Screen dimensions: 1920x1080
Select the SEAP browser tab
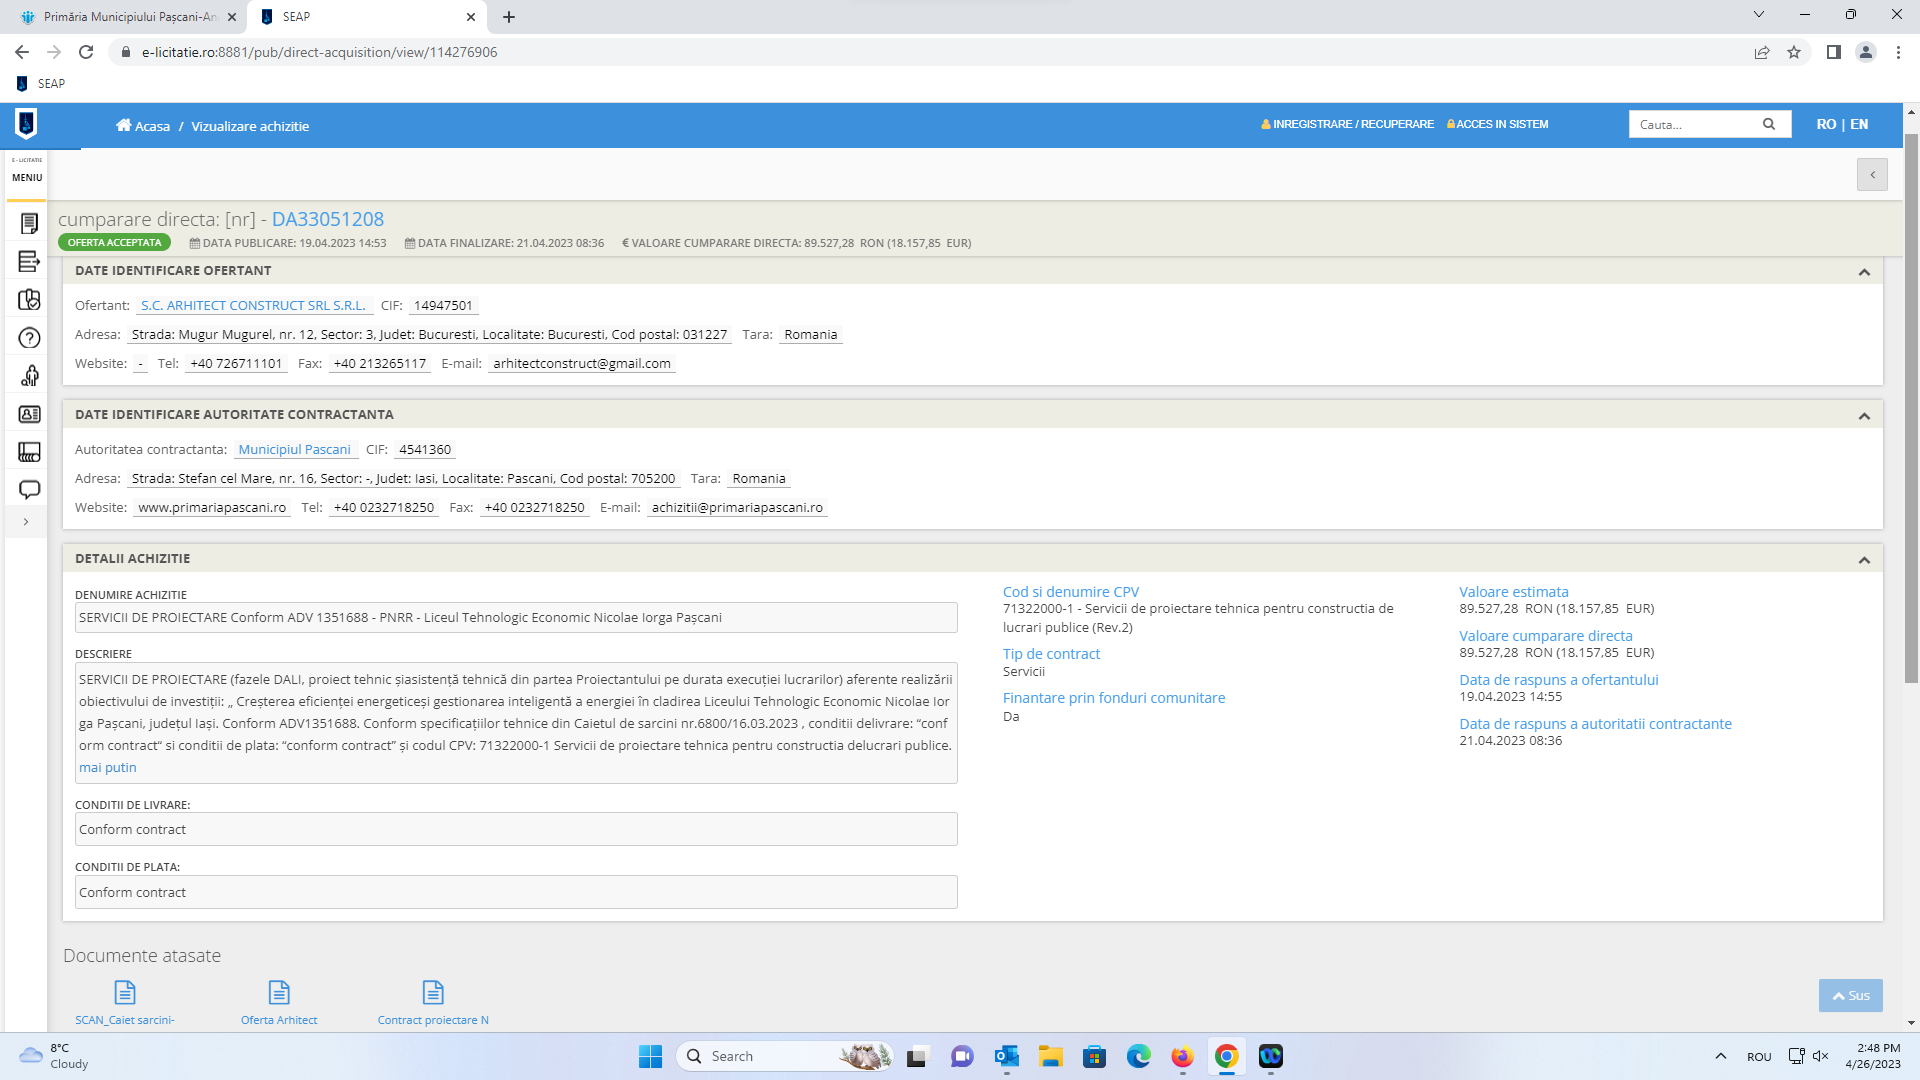coord(366,17)
